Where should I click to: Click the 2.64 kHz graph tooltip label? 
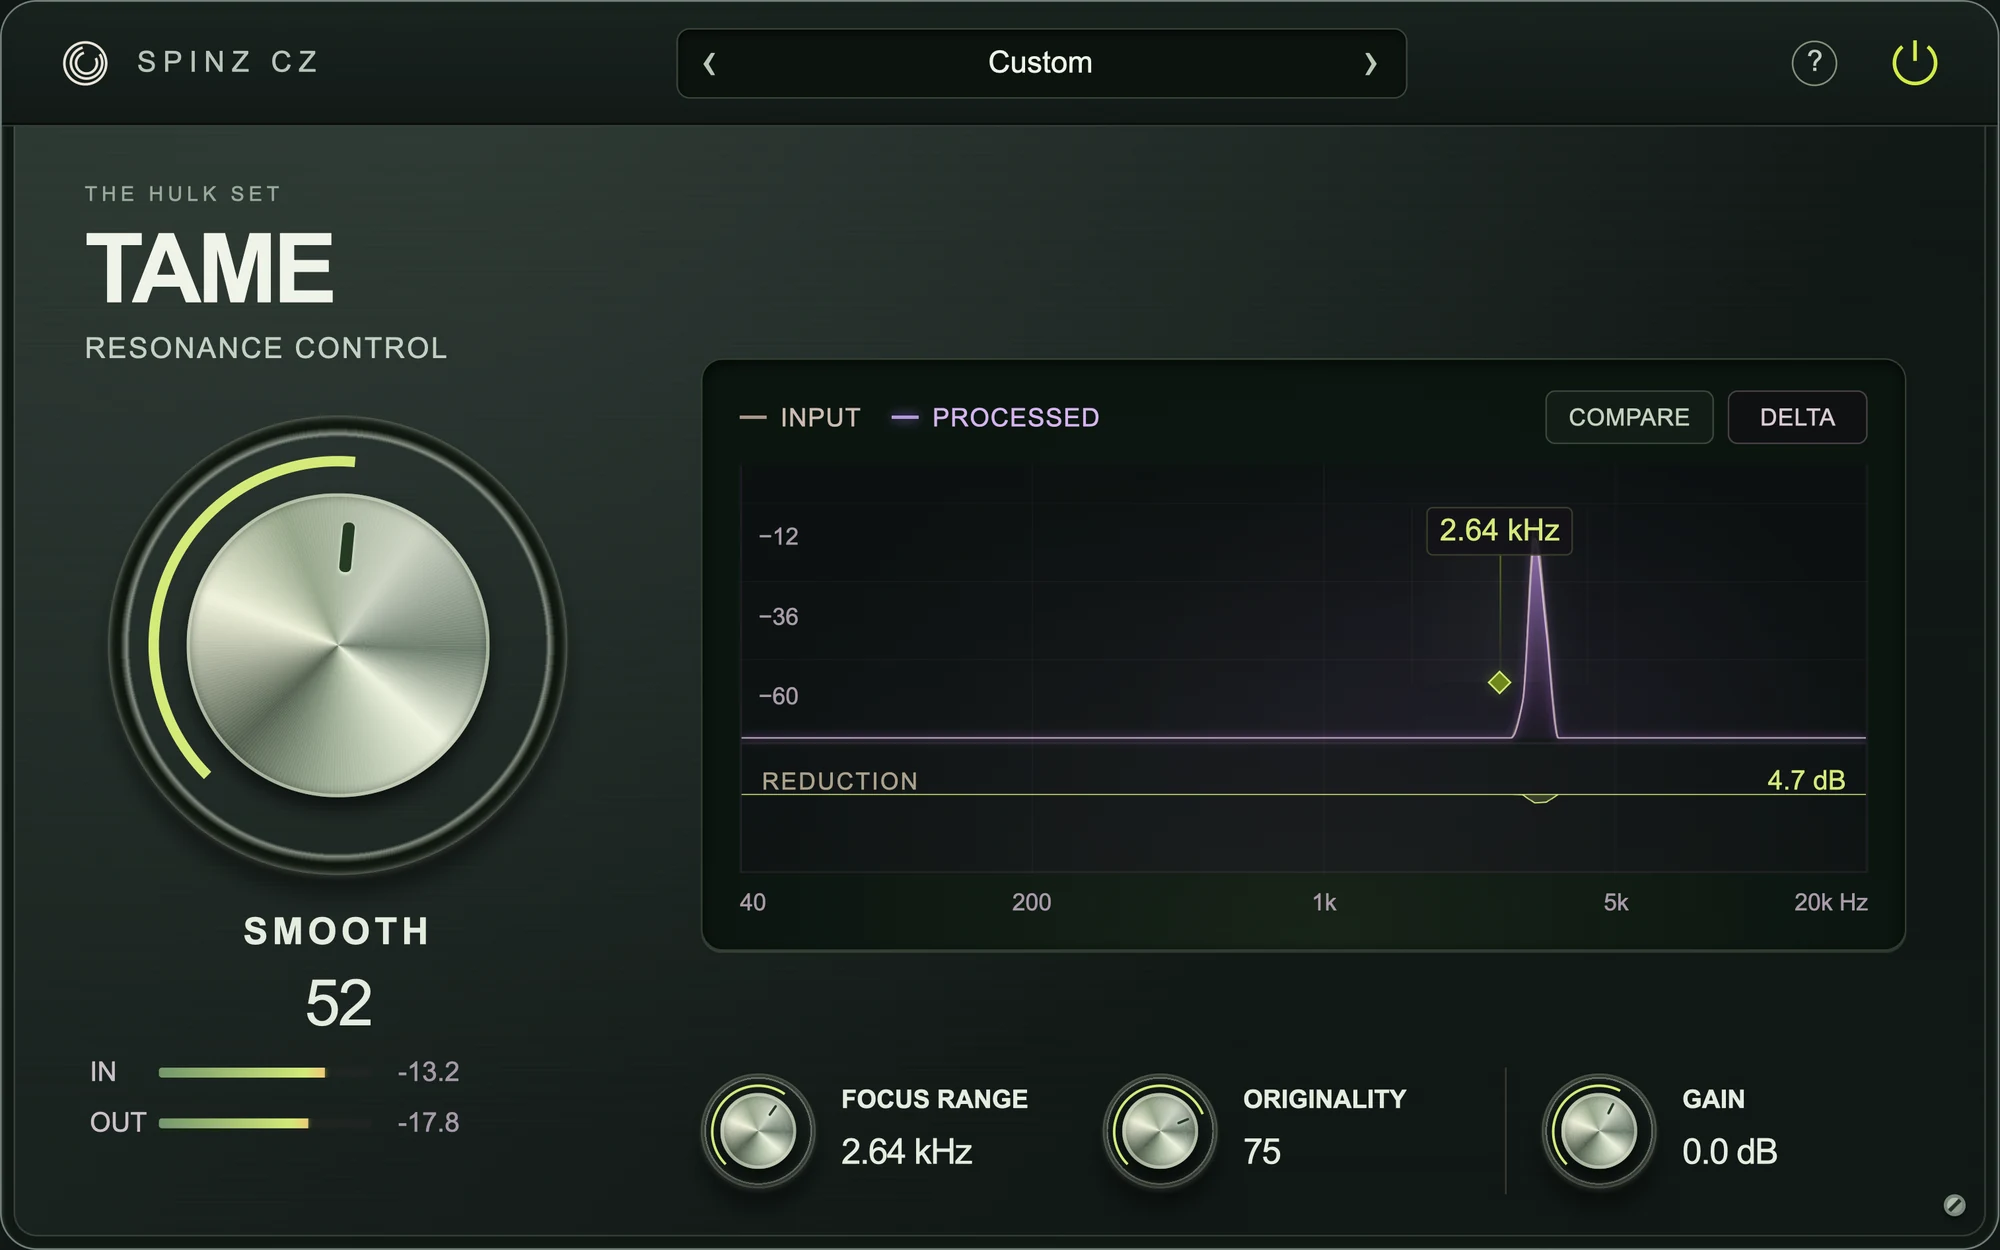pos(1499,530)
